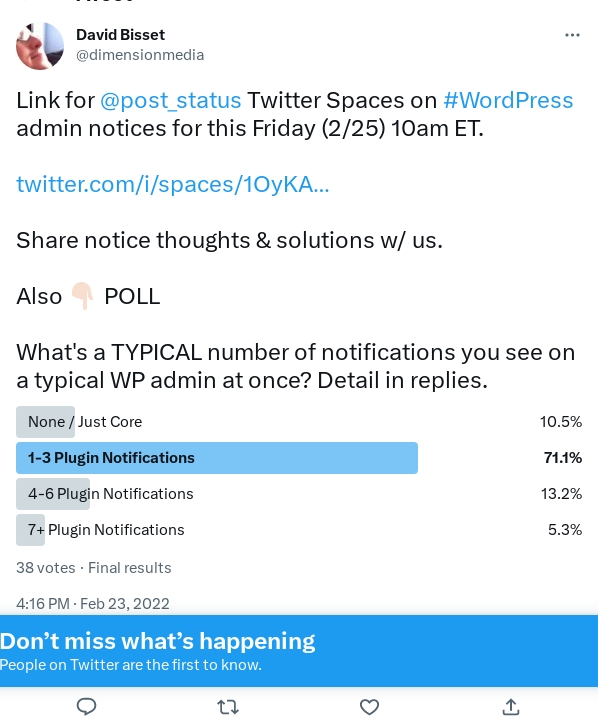Open the @post_status mention
Image resolution: width=598 pixels, height=721 pixels.
coord(171,101)
